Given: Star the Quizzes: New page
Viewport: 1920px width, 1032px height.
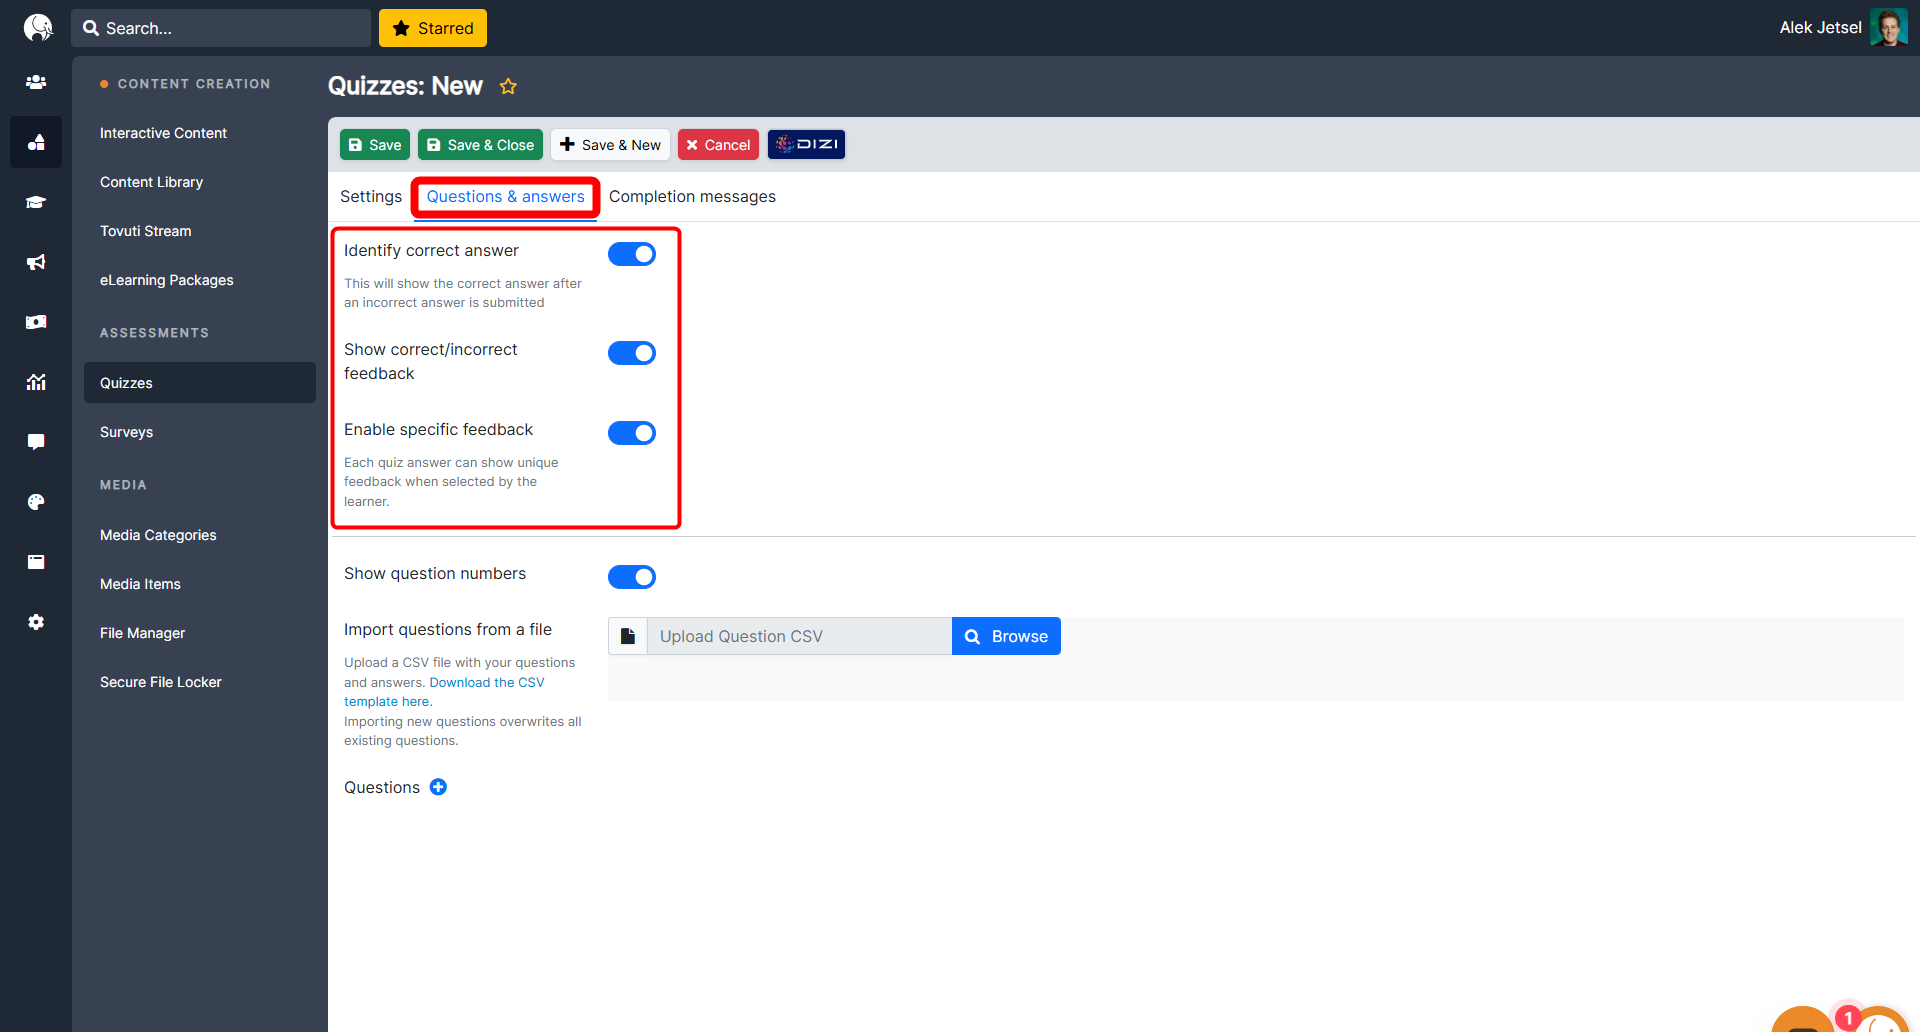Looking at the screenshot, I should [x=508, y=86].
